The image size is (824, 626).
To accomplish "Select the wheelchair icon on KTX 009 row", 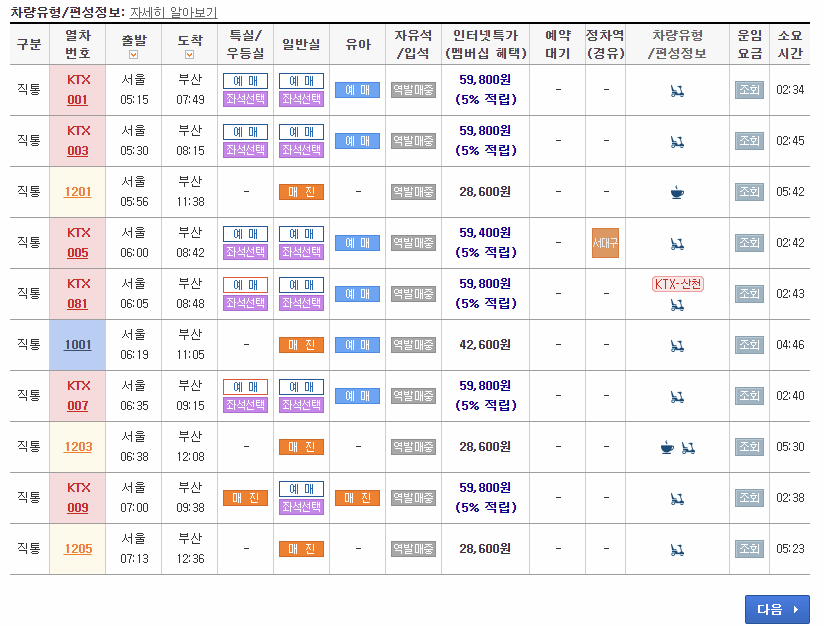I will click(676, 497).
